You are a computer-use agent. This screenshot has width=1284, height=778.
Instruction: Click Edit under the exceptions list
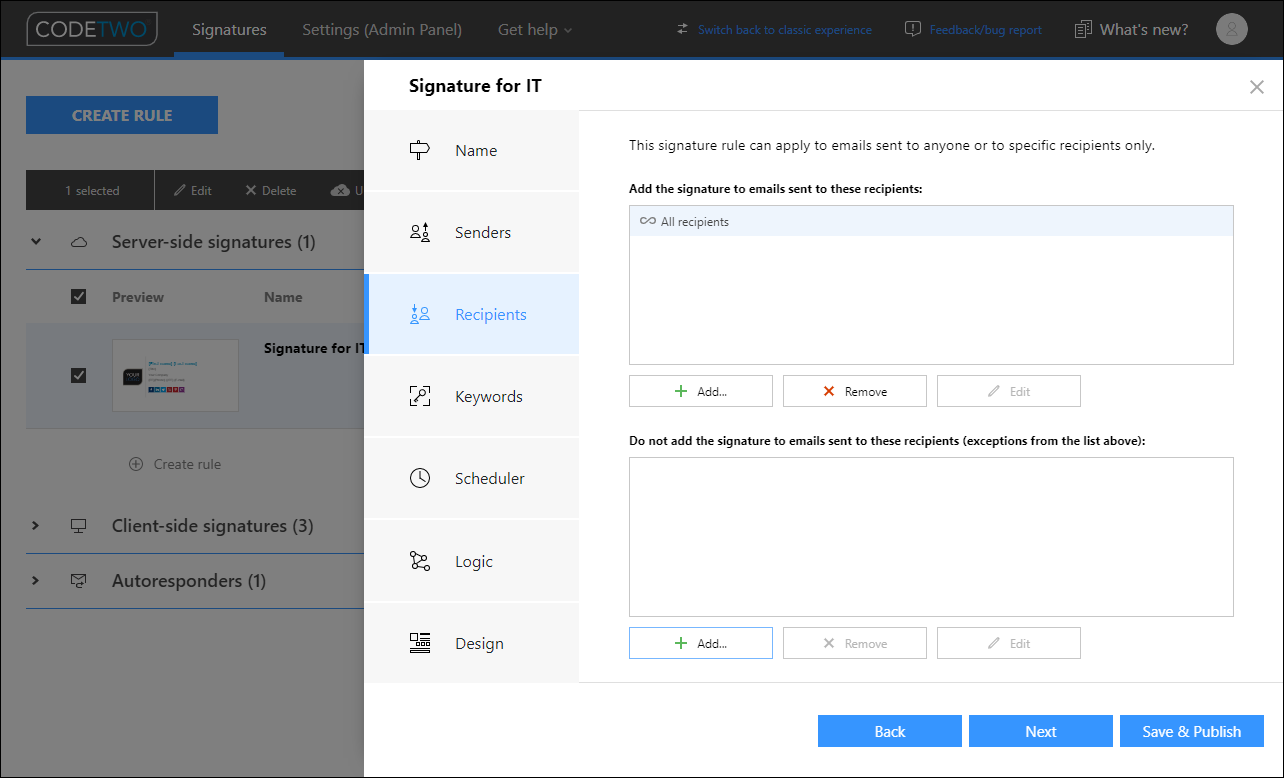click(1009, 643)
